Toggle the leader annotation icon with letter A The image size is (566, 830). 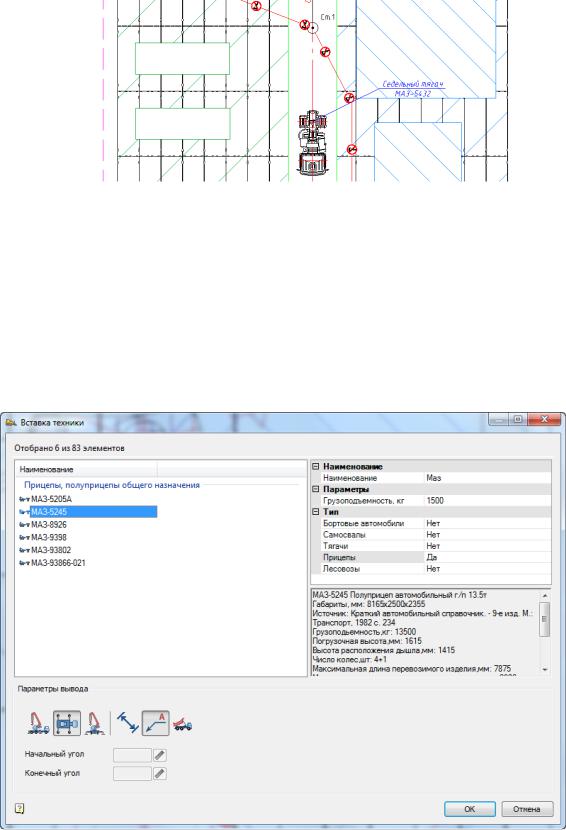[x=156, y=723]
